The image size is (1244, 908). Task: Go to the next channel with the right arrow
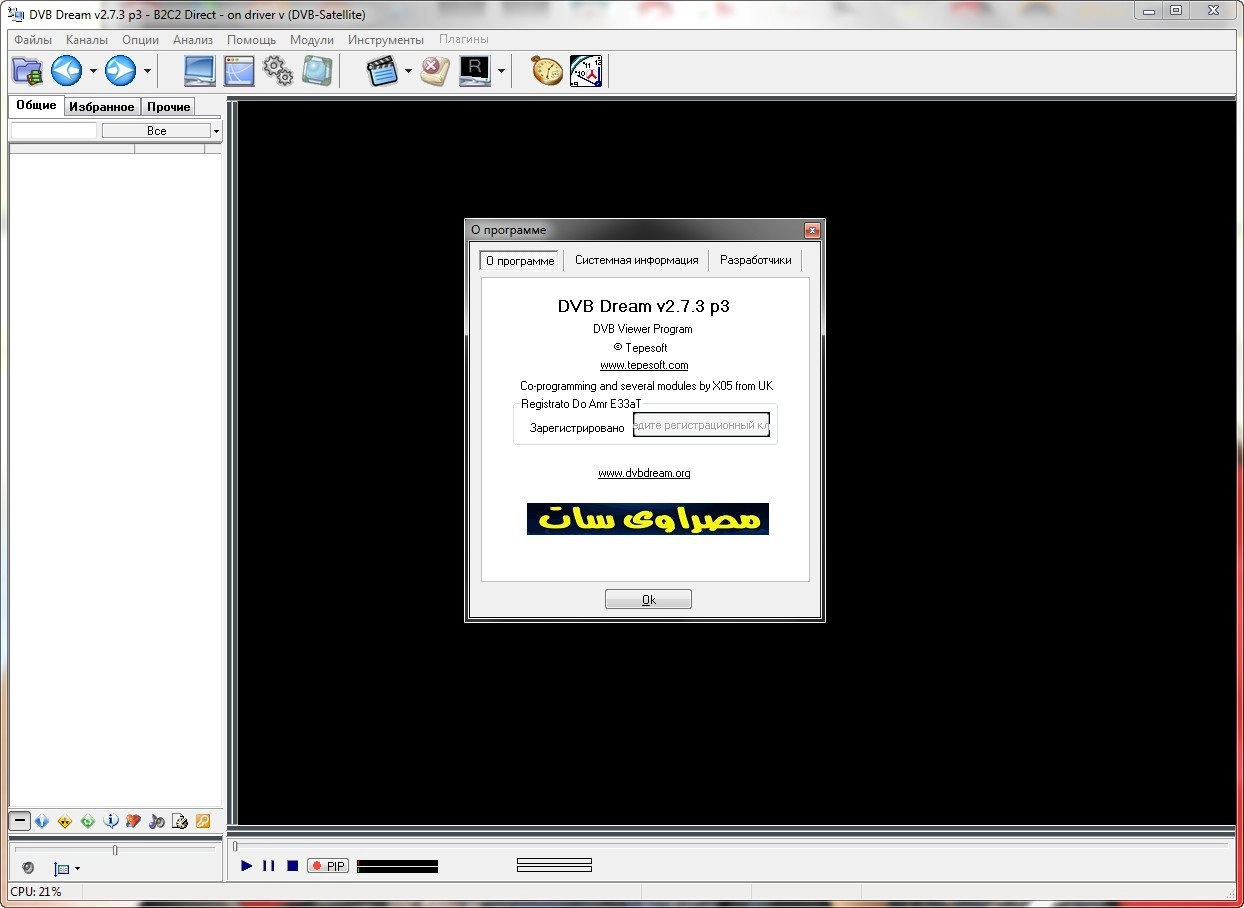coord(121,71)
